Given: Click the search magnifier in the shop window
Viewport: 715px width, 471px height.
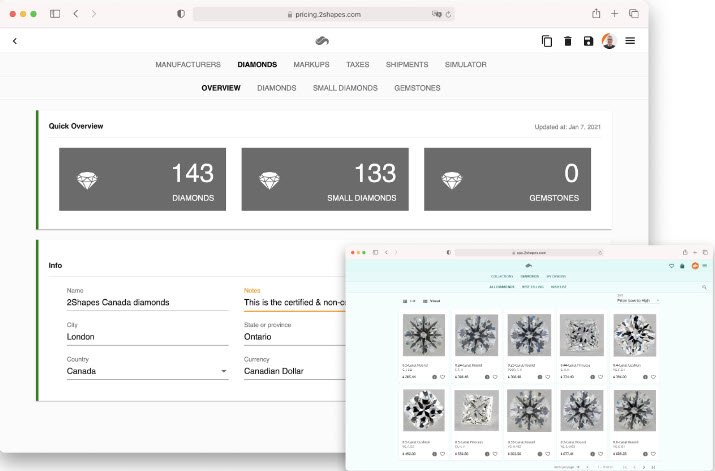Looking at the screenshot, I should [x=704, y=287].
